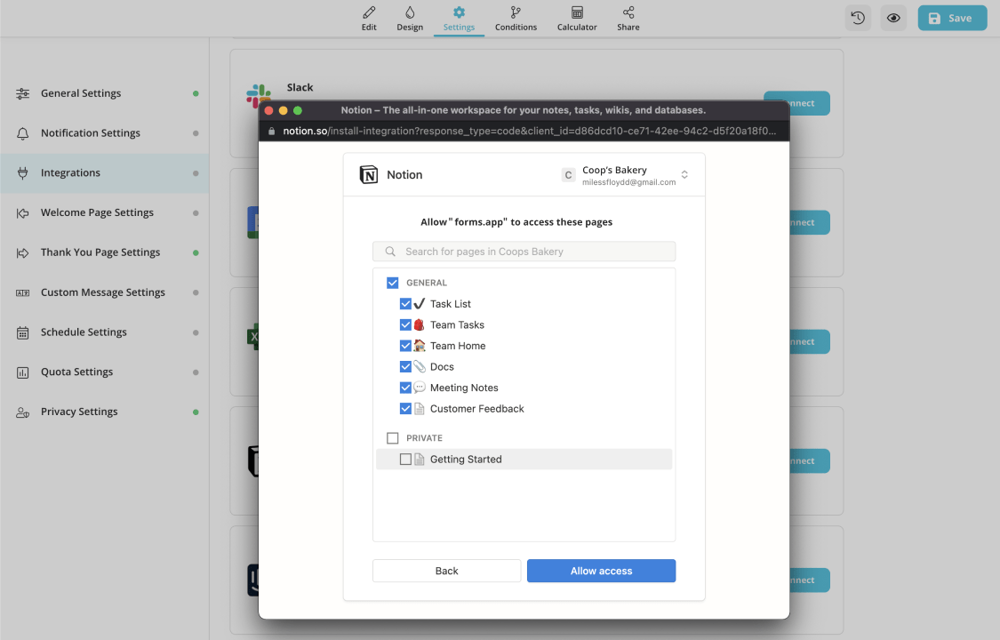
Task: Click the history clock icon in top bar
Action: (x=857, y=18)
